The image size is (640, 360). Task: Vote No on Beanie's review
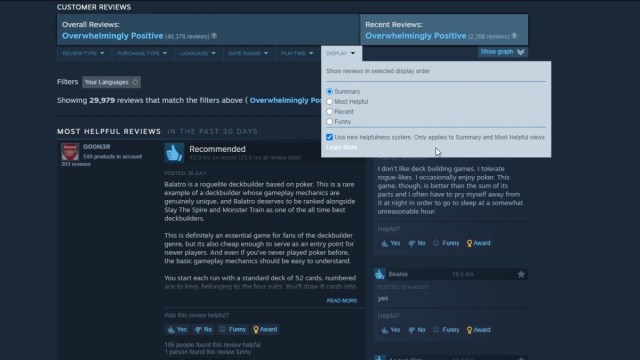(x=417, y=330)
